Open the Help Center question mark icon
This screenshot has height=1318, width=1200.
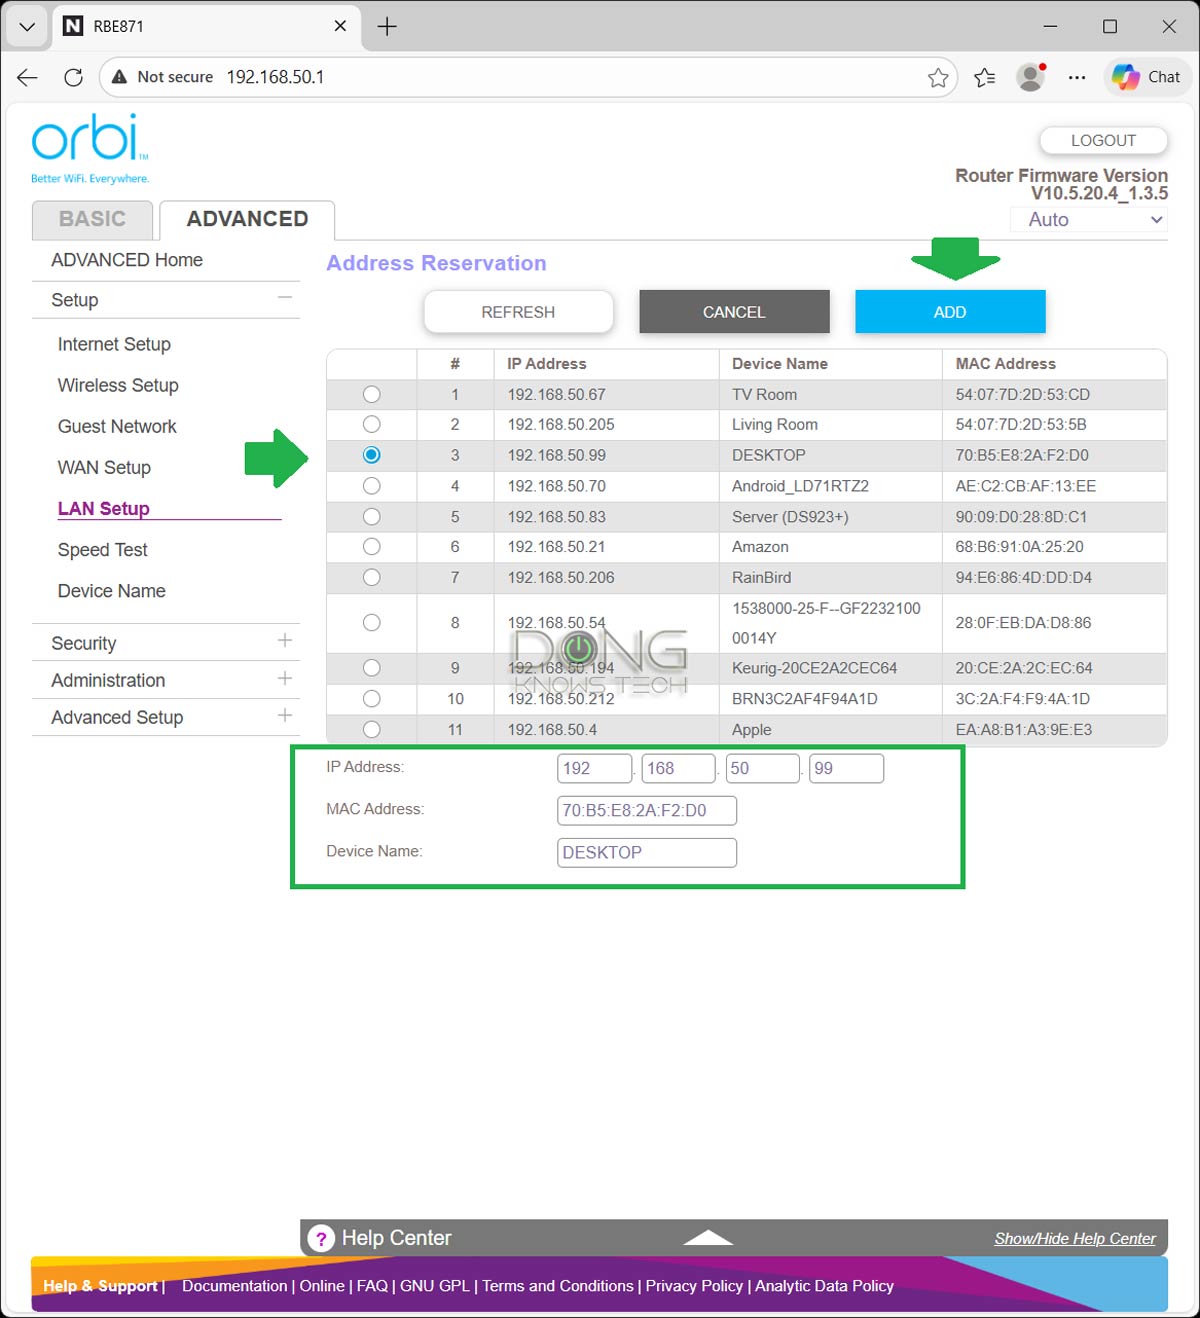320,1238
